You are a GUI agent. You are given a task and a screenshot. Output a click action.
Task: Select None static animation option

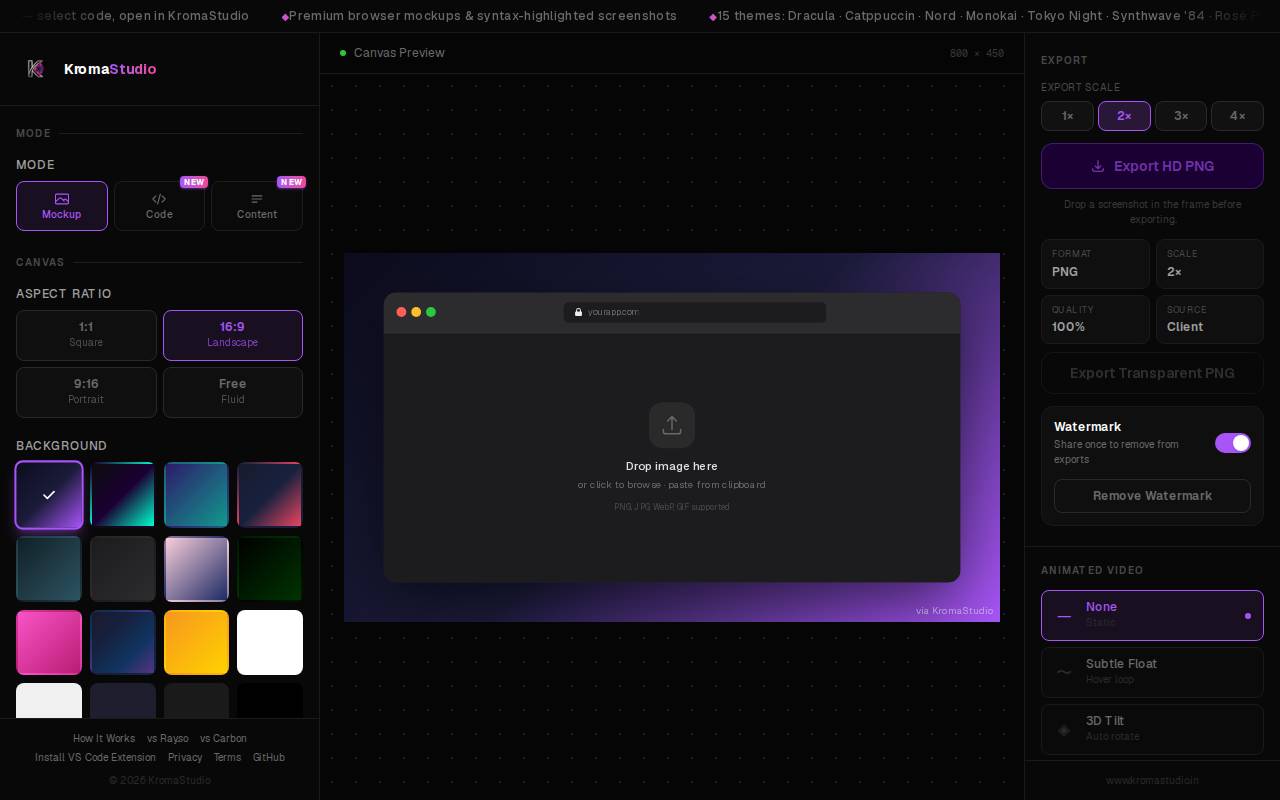1152,615
